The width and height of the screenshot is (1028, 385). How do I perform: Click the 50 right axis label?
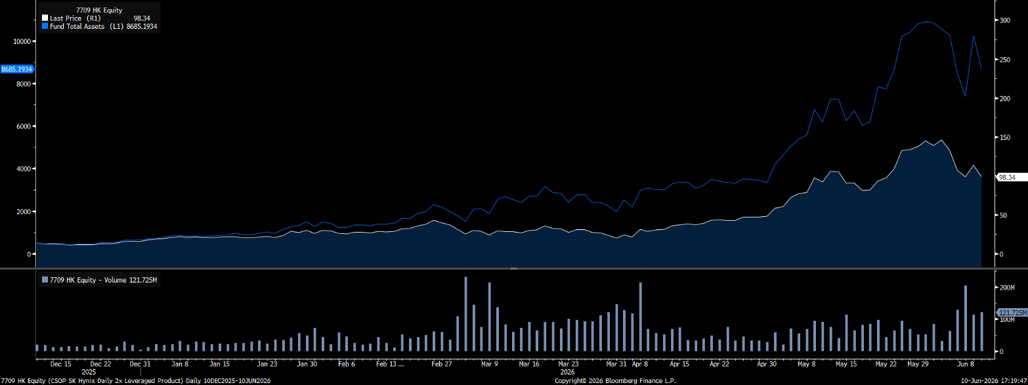point(1002,215)
